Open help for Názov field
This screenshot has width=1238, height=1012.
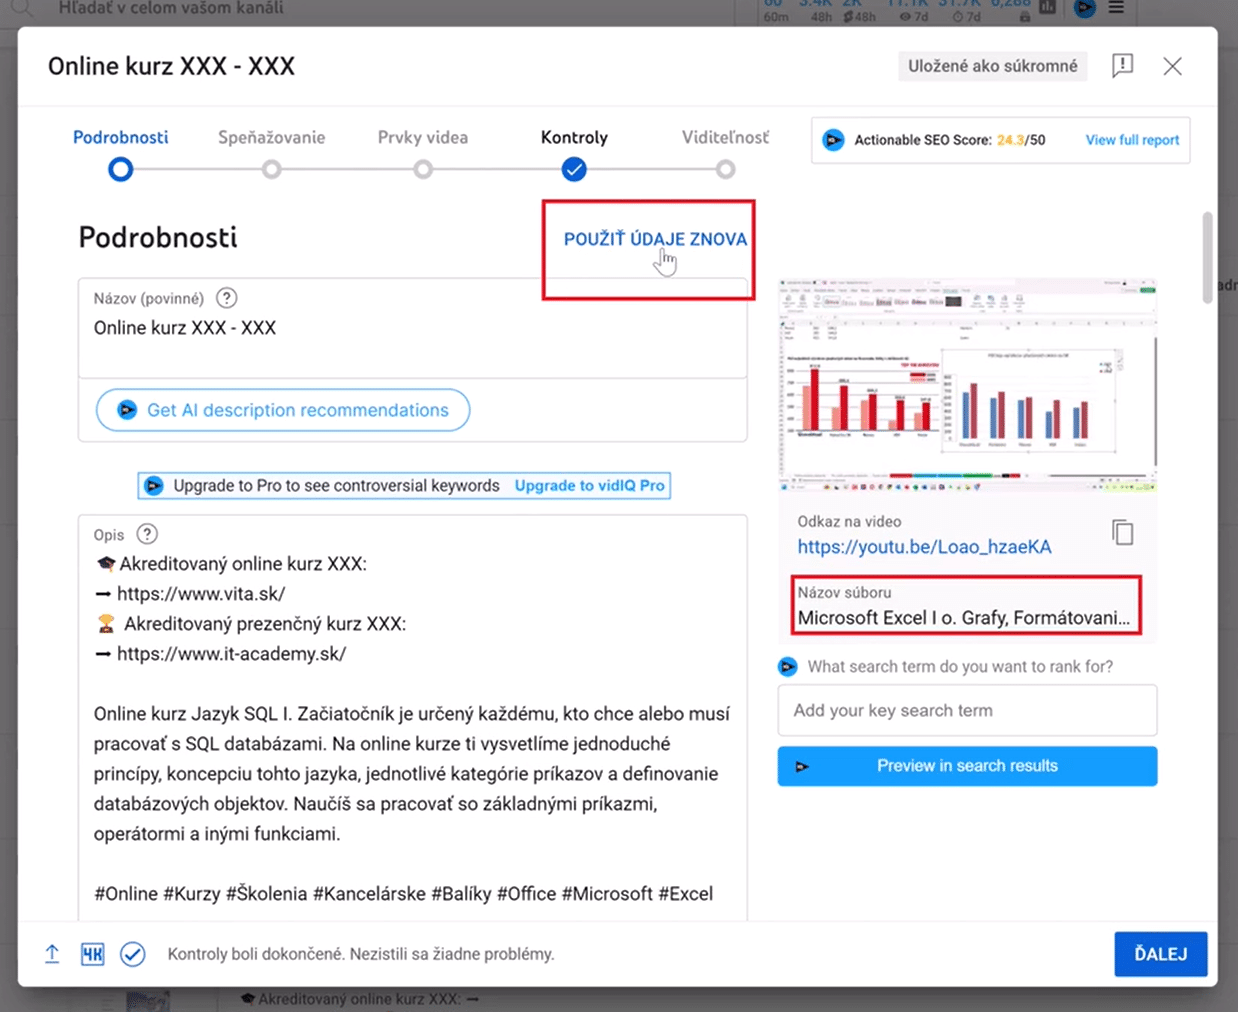click(227, 298)
